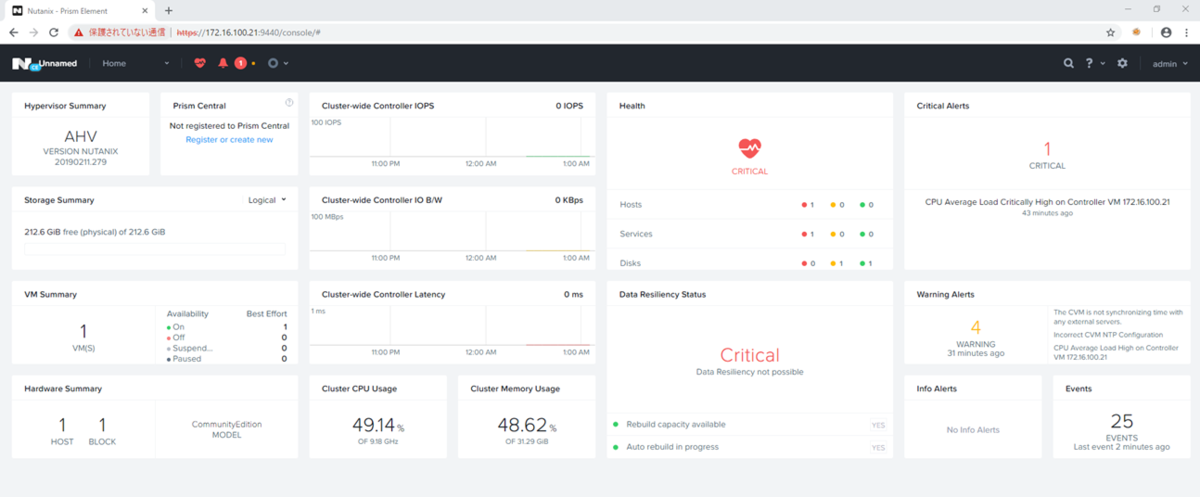1200x497 pixels.
Task: Click the red alert count badge
Action: (x=241, y=63)
